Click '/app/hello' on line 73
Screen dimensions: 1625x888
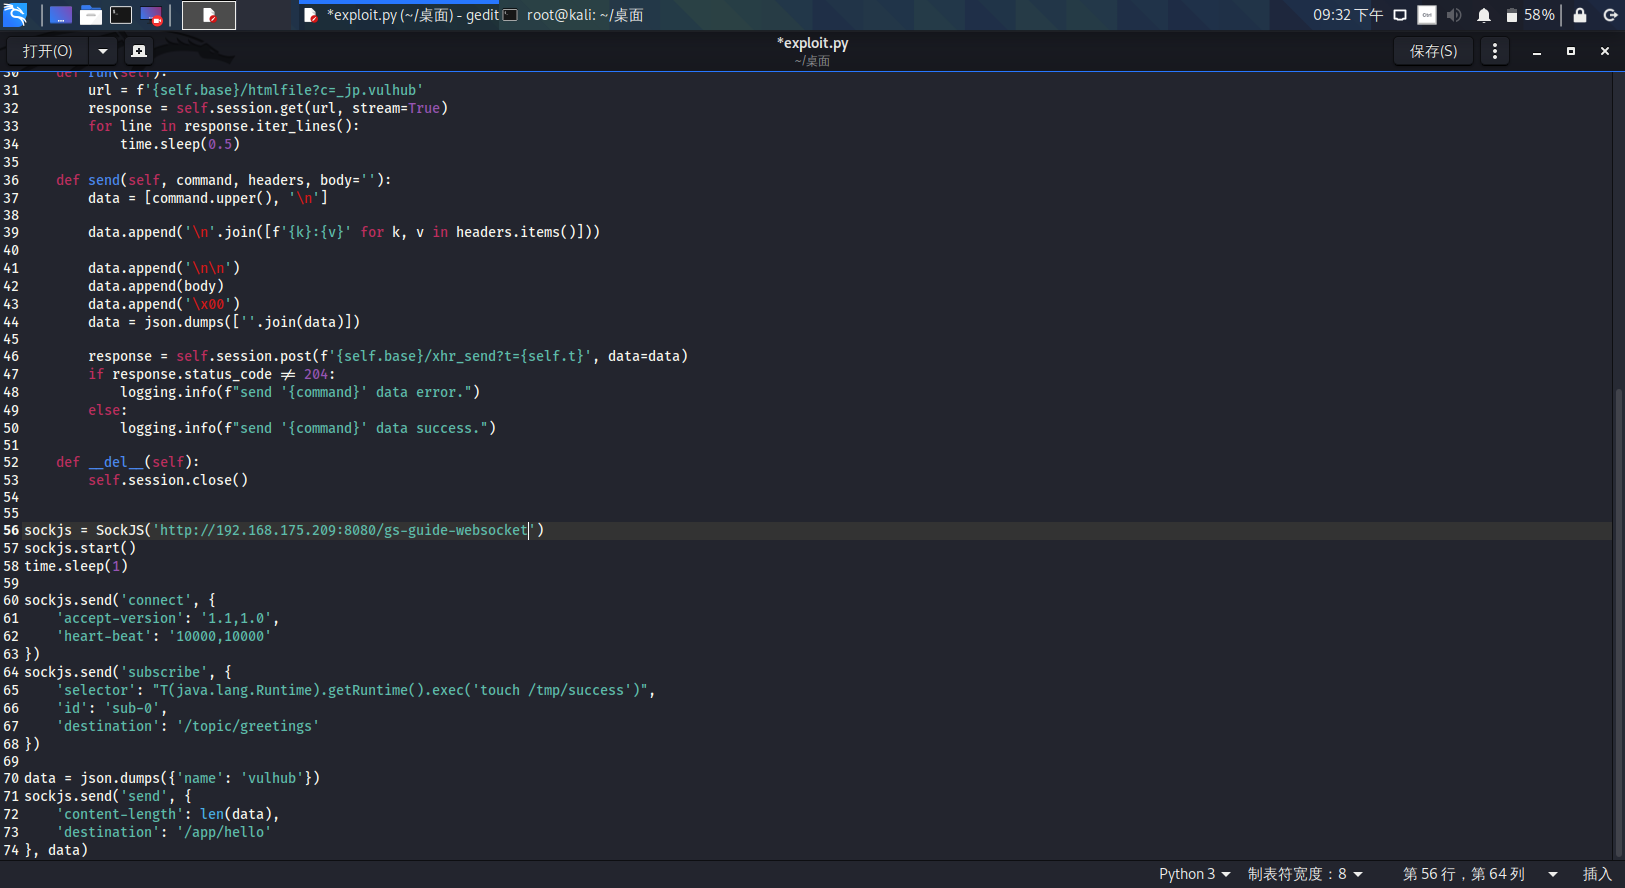(224, 832)
